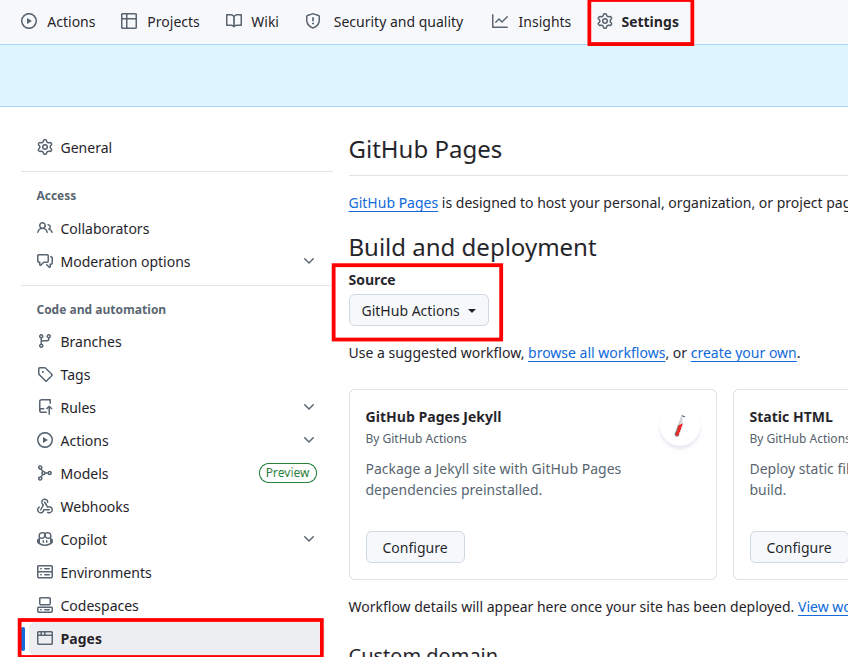Click the Codespaces icon
Viewport: 848px width, 657px height.
[45, 606]
